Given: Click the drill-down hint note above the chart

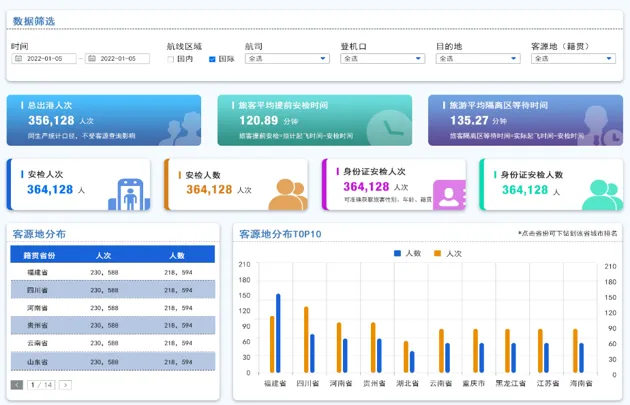Looking at the screenshot, I should [567, 233].
